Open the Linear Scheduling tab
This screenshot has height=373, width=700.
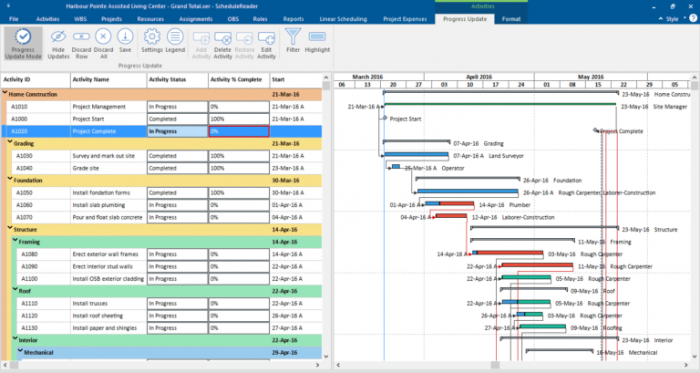pyautogui.click(x=343, y=19)
